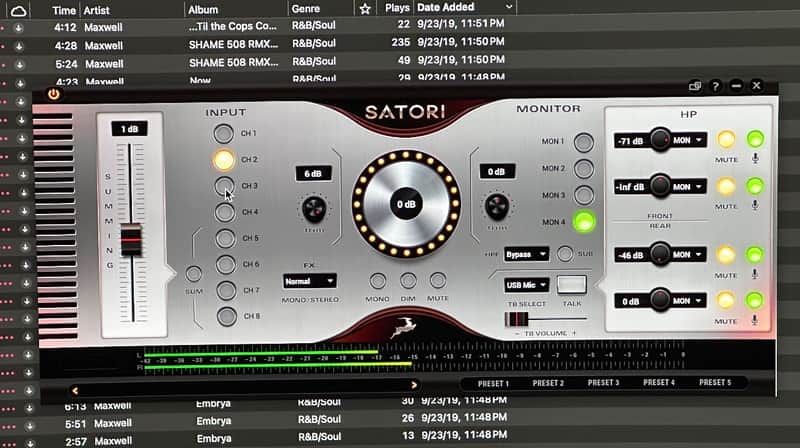The height and width of the screenshot is (448, 800).
Task: Toggle the green MON 4 button
Action: click(584, 222)
